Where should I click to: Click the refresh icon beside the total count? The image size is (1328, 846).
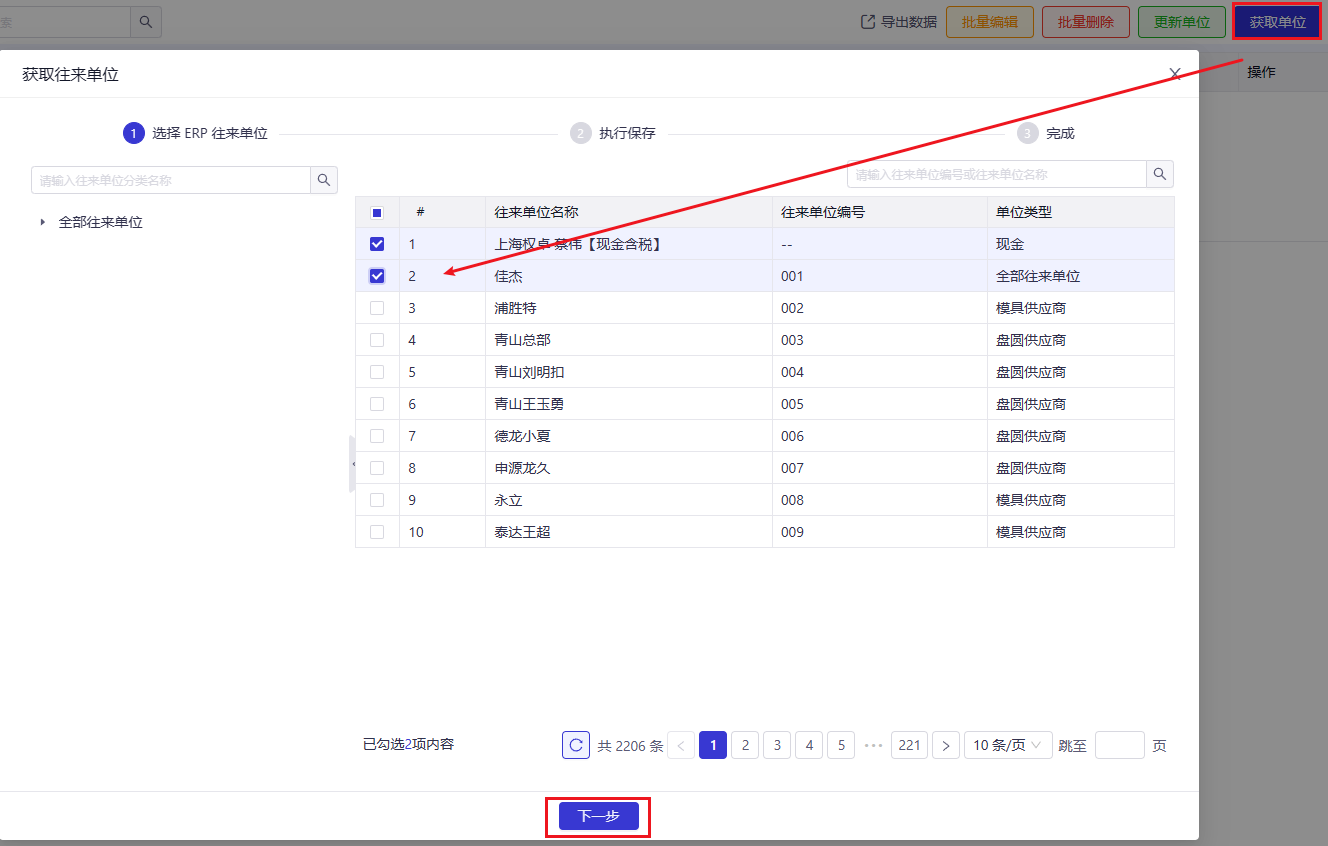576,745
